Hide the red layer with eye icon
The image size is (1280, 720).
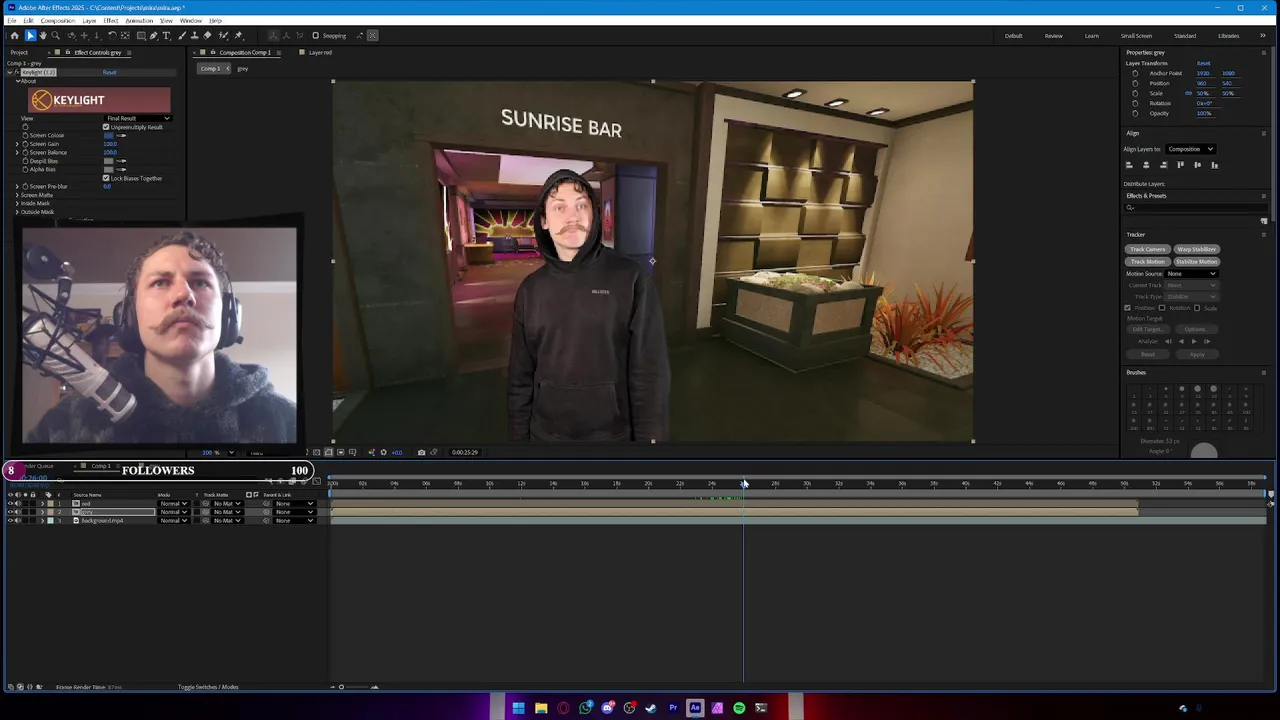[x=11, y=503]
